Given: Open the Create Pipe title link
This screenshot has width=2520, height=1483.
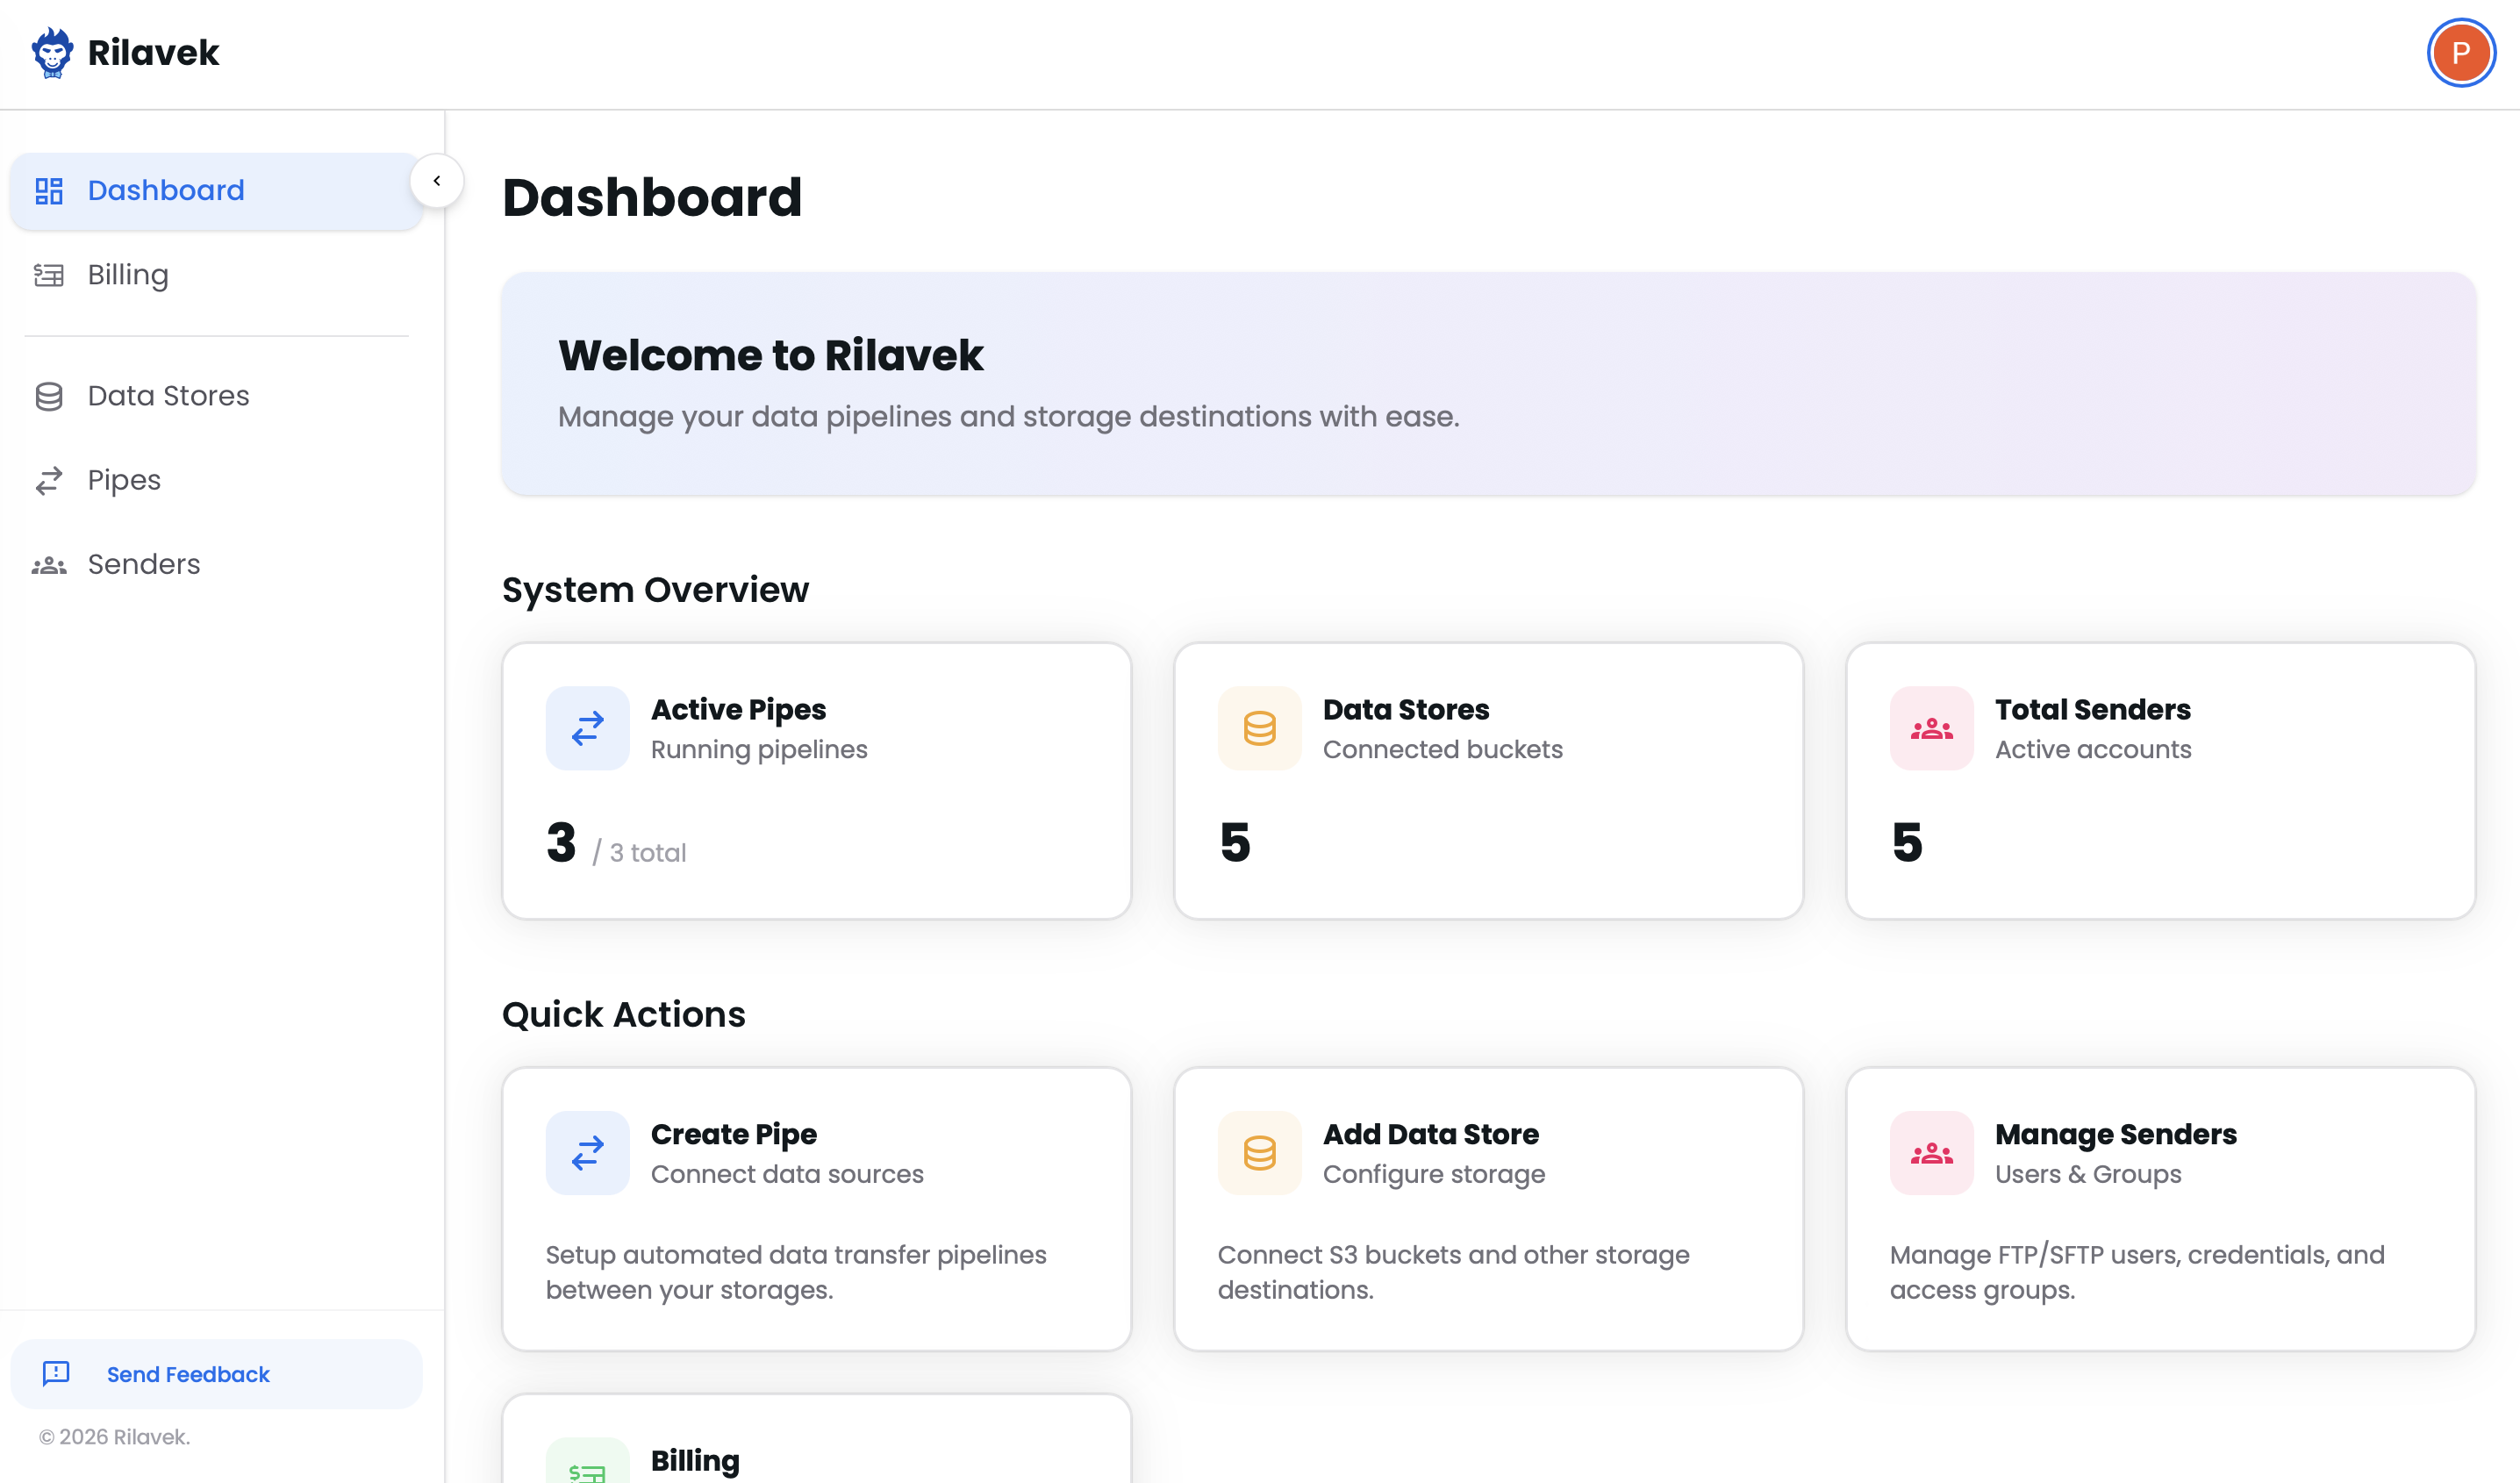Looking at the screenshot, I should coord(733,1134).
